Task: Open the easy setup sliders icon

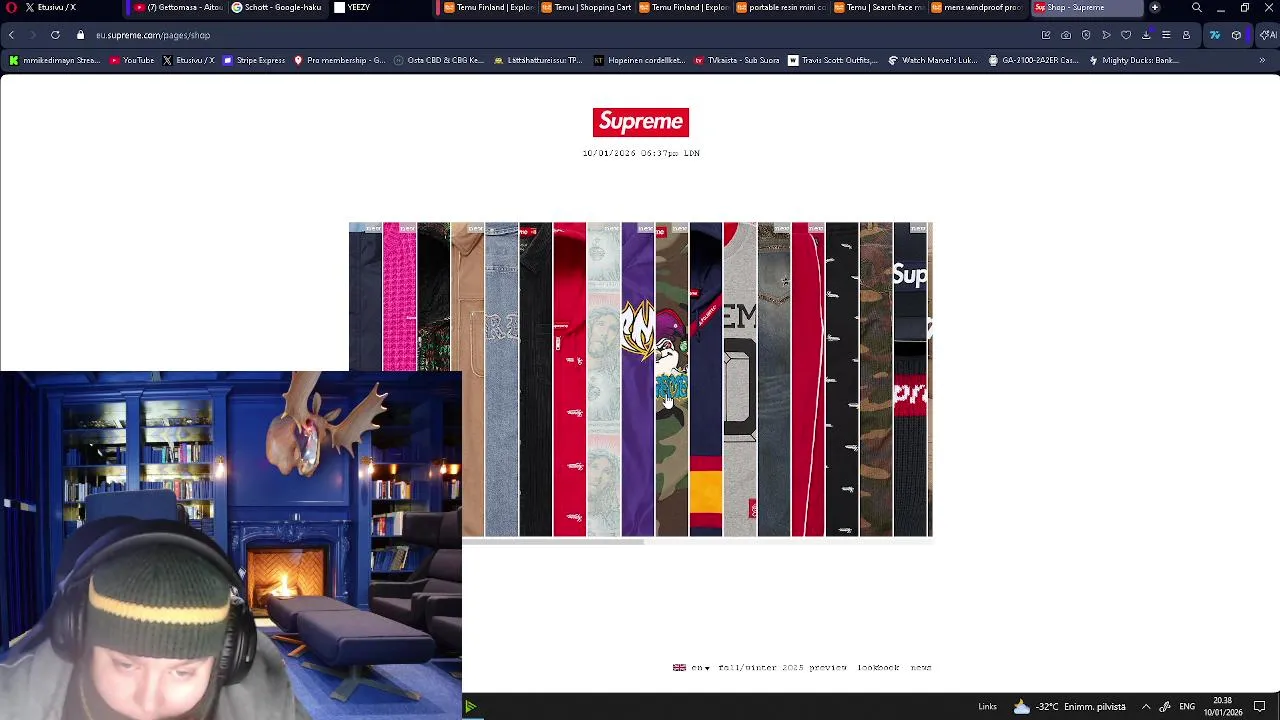Action: coord(1166,35)
